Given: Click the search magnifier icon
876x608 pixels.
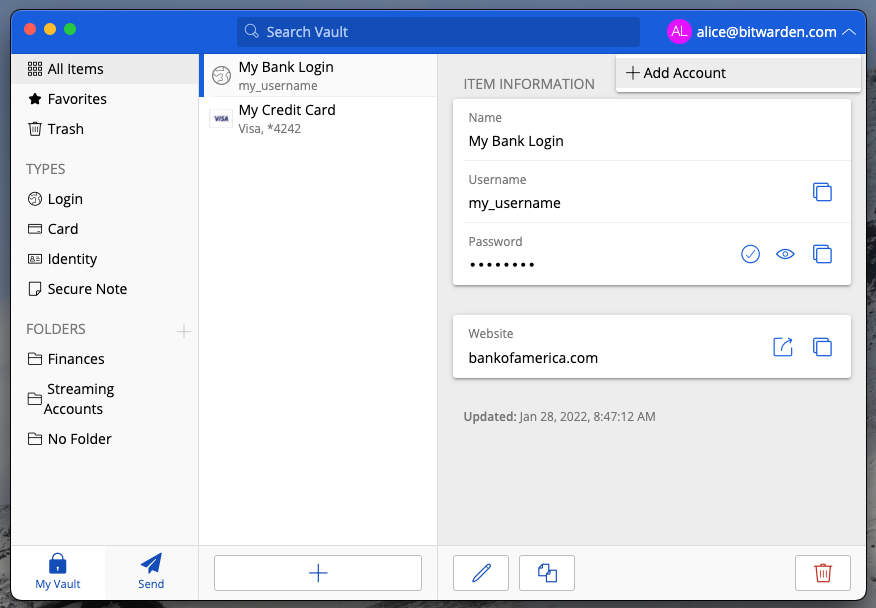Looking at the screenshot, I should [x=252, y=31].
